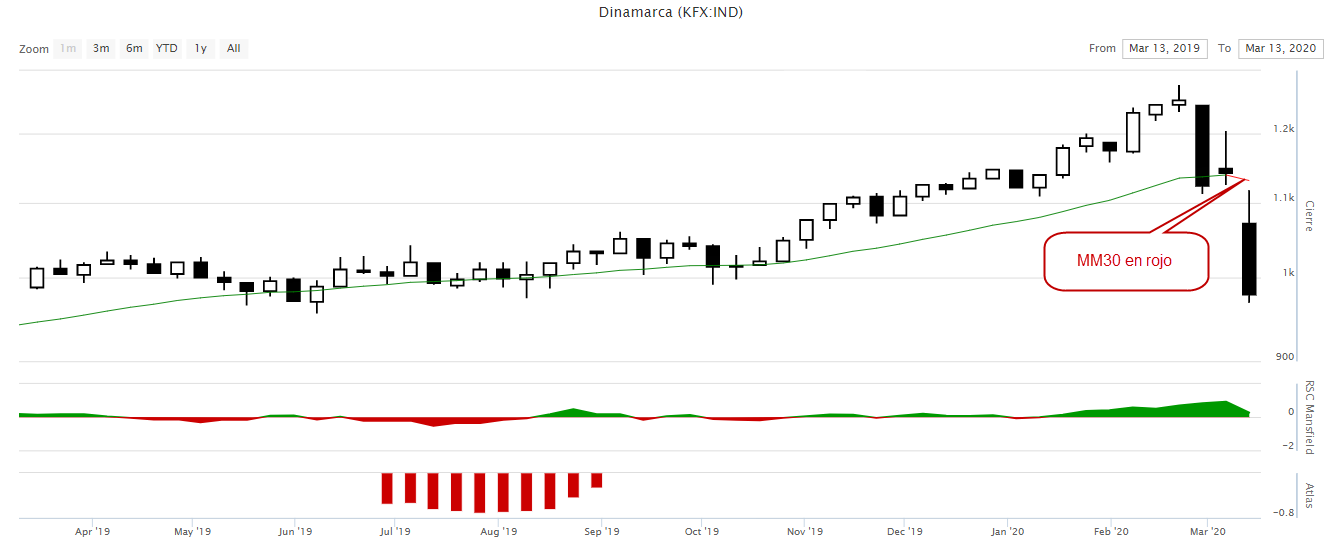The height and width of the screenshot is (555, 1333).
Task: Click the Jun '19 date label
Action: click(295, 532)
